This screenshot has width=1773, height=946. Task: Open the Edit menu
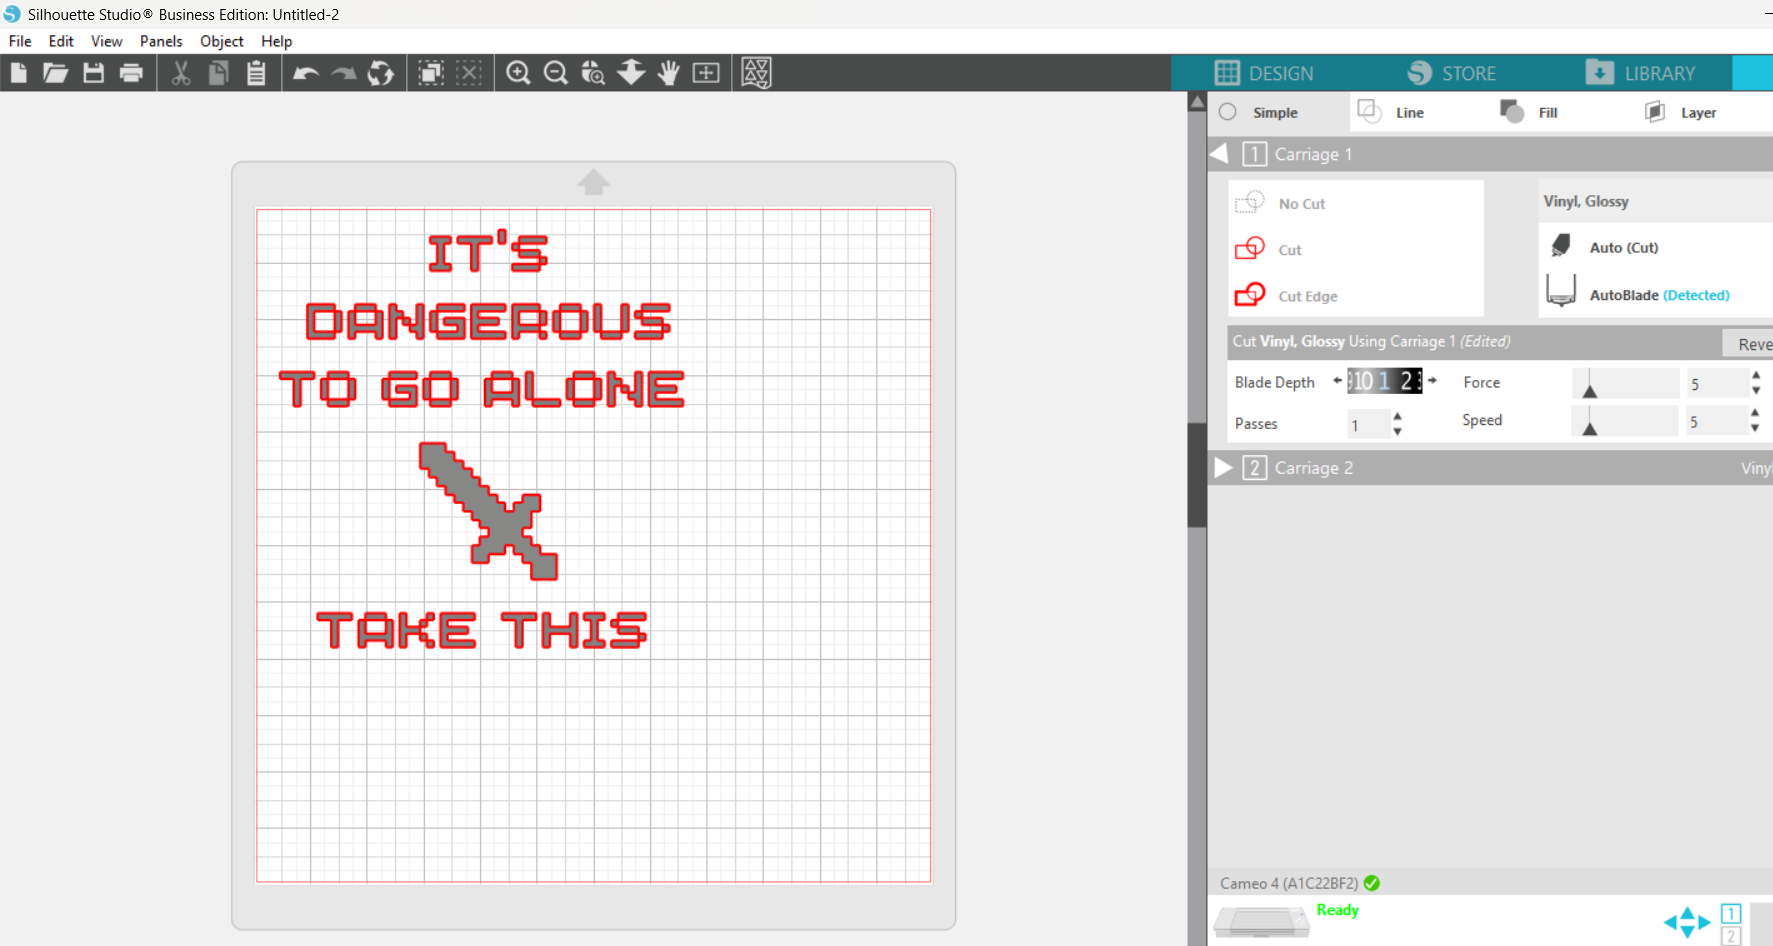pyautogui.click(x=61, y=41)
